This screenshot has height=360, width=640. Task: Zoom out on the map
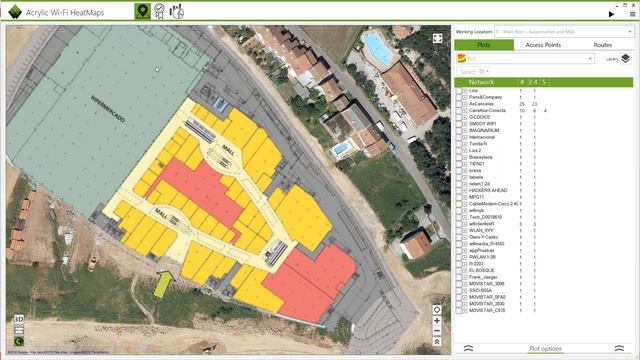tap(437, 331)
